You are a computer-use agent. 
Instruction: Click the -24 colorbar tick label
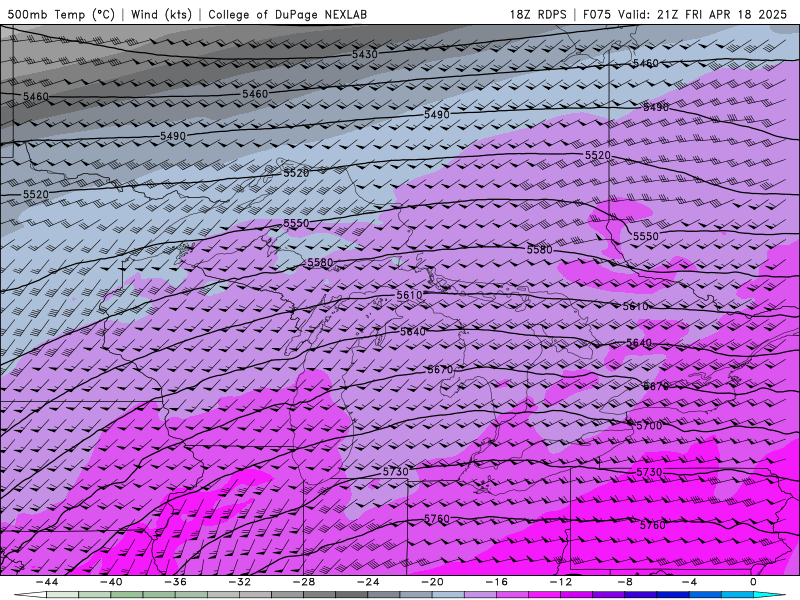[x=368, y=582]
